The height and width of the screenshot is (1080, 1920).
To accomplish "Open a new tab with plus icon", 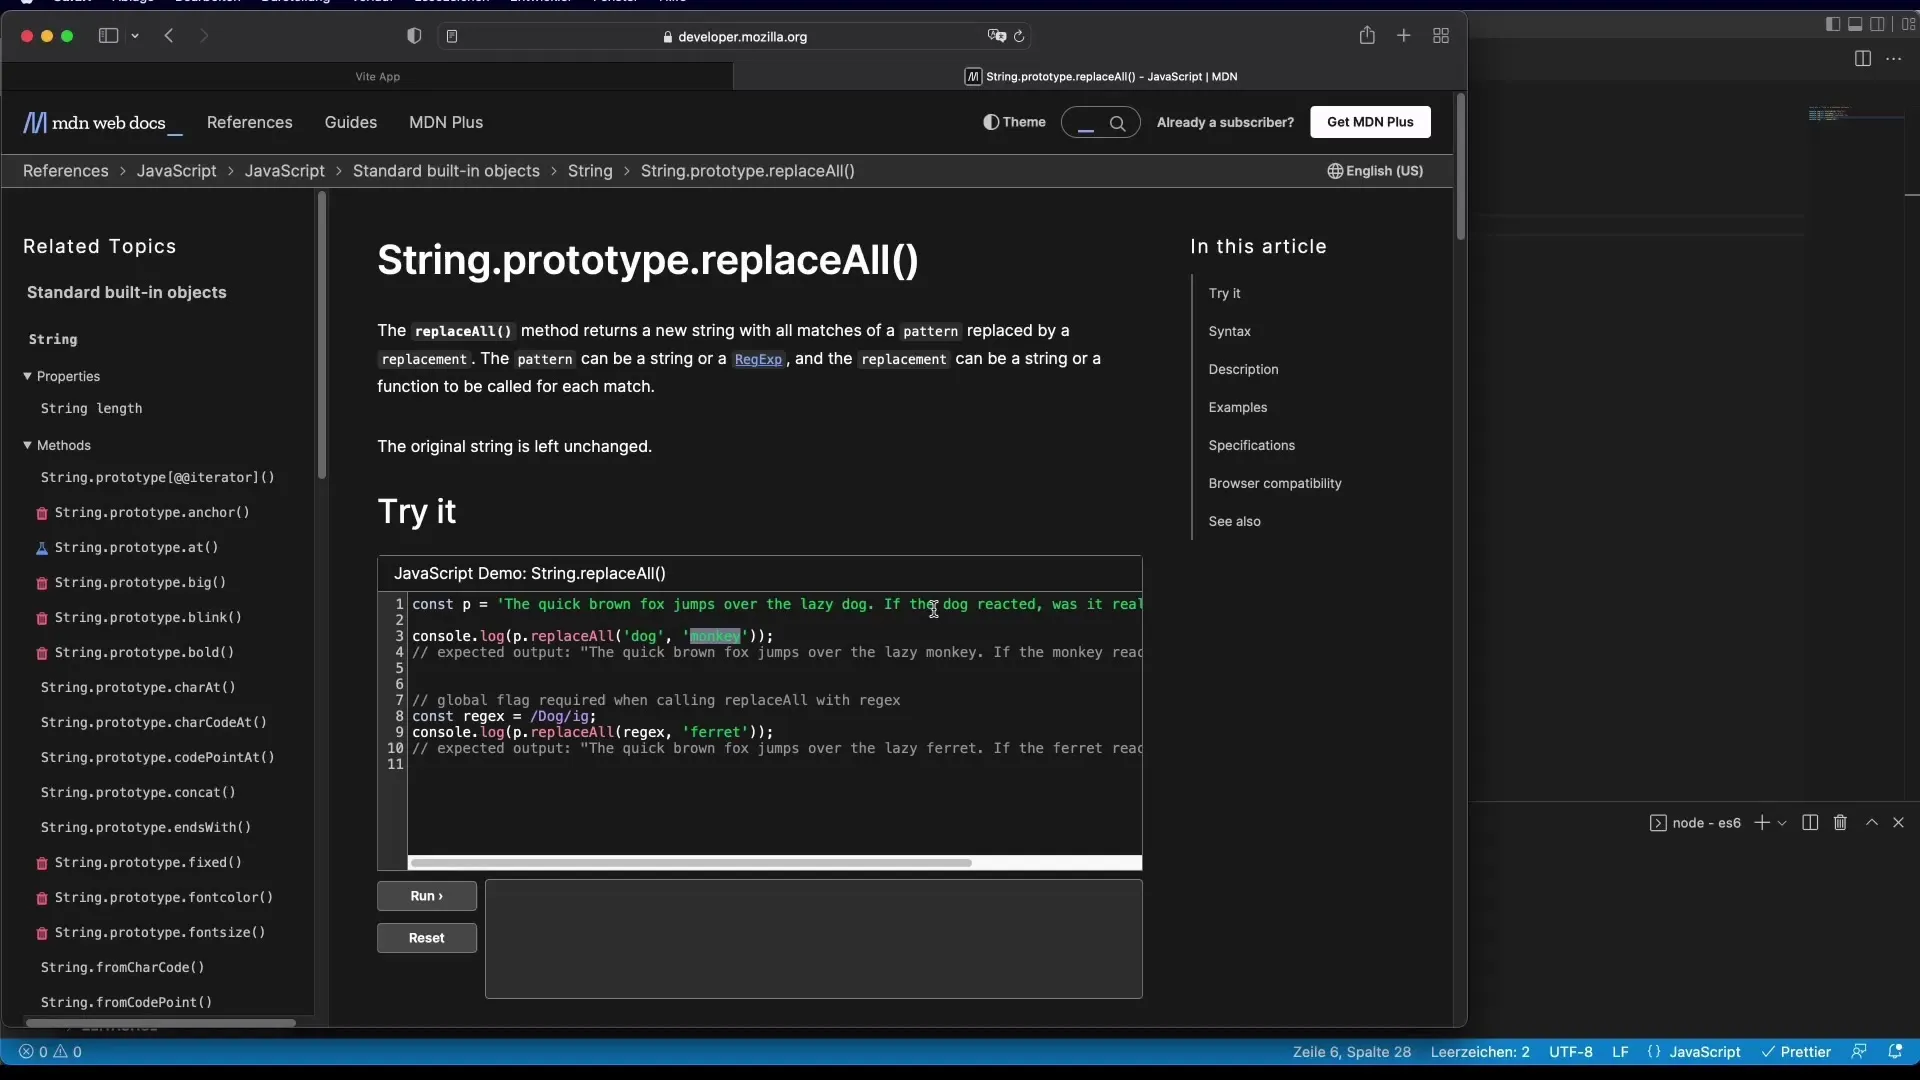I will [1404, 36].
